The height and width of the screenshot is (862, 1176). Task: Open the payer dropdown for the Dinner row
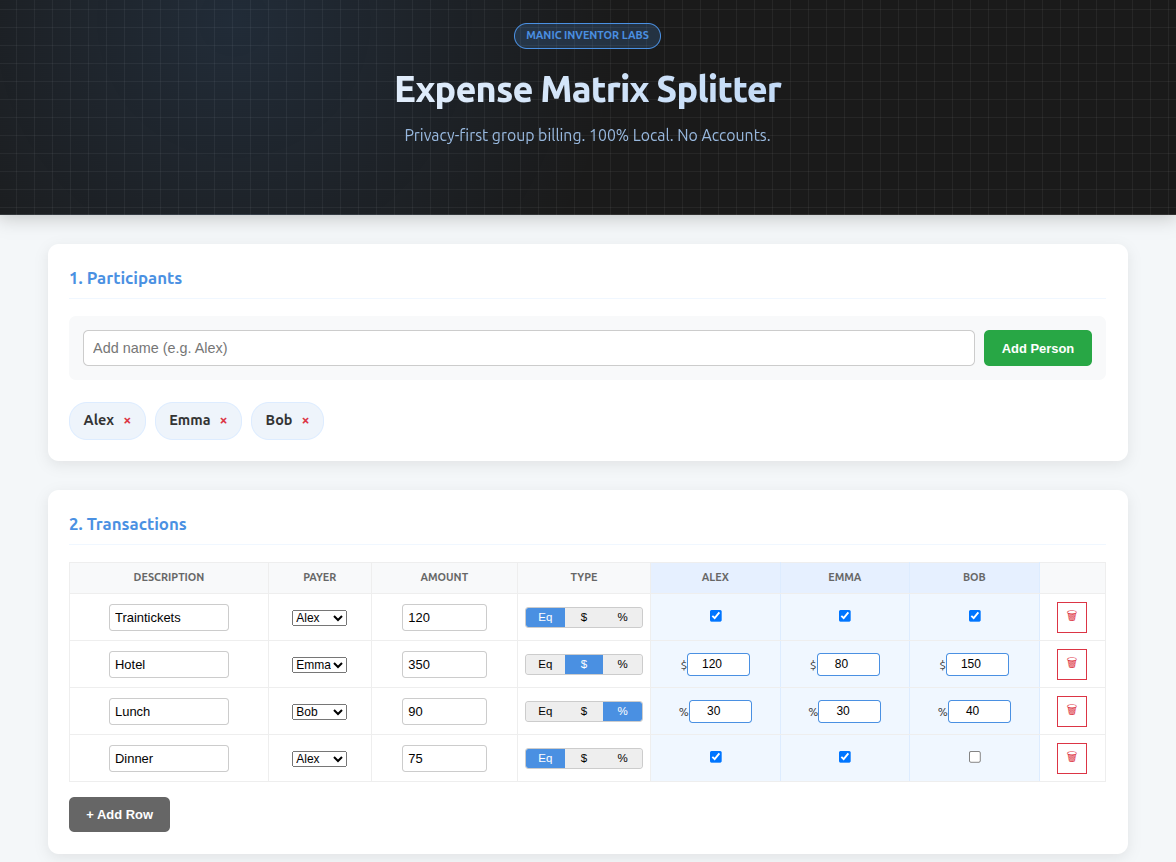[x=319, y=758]
